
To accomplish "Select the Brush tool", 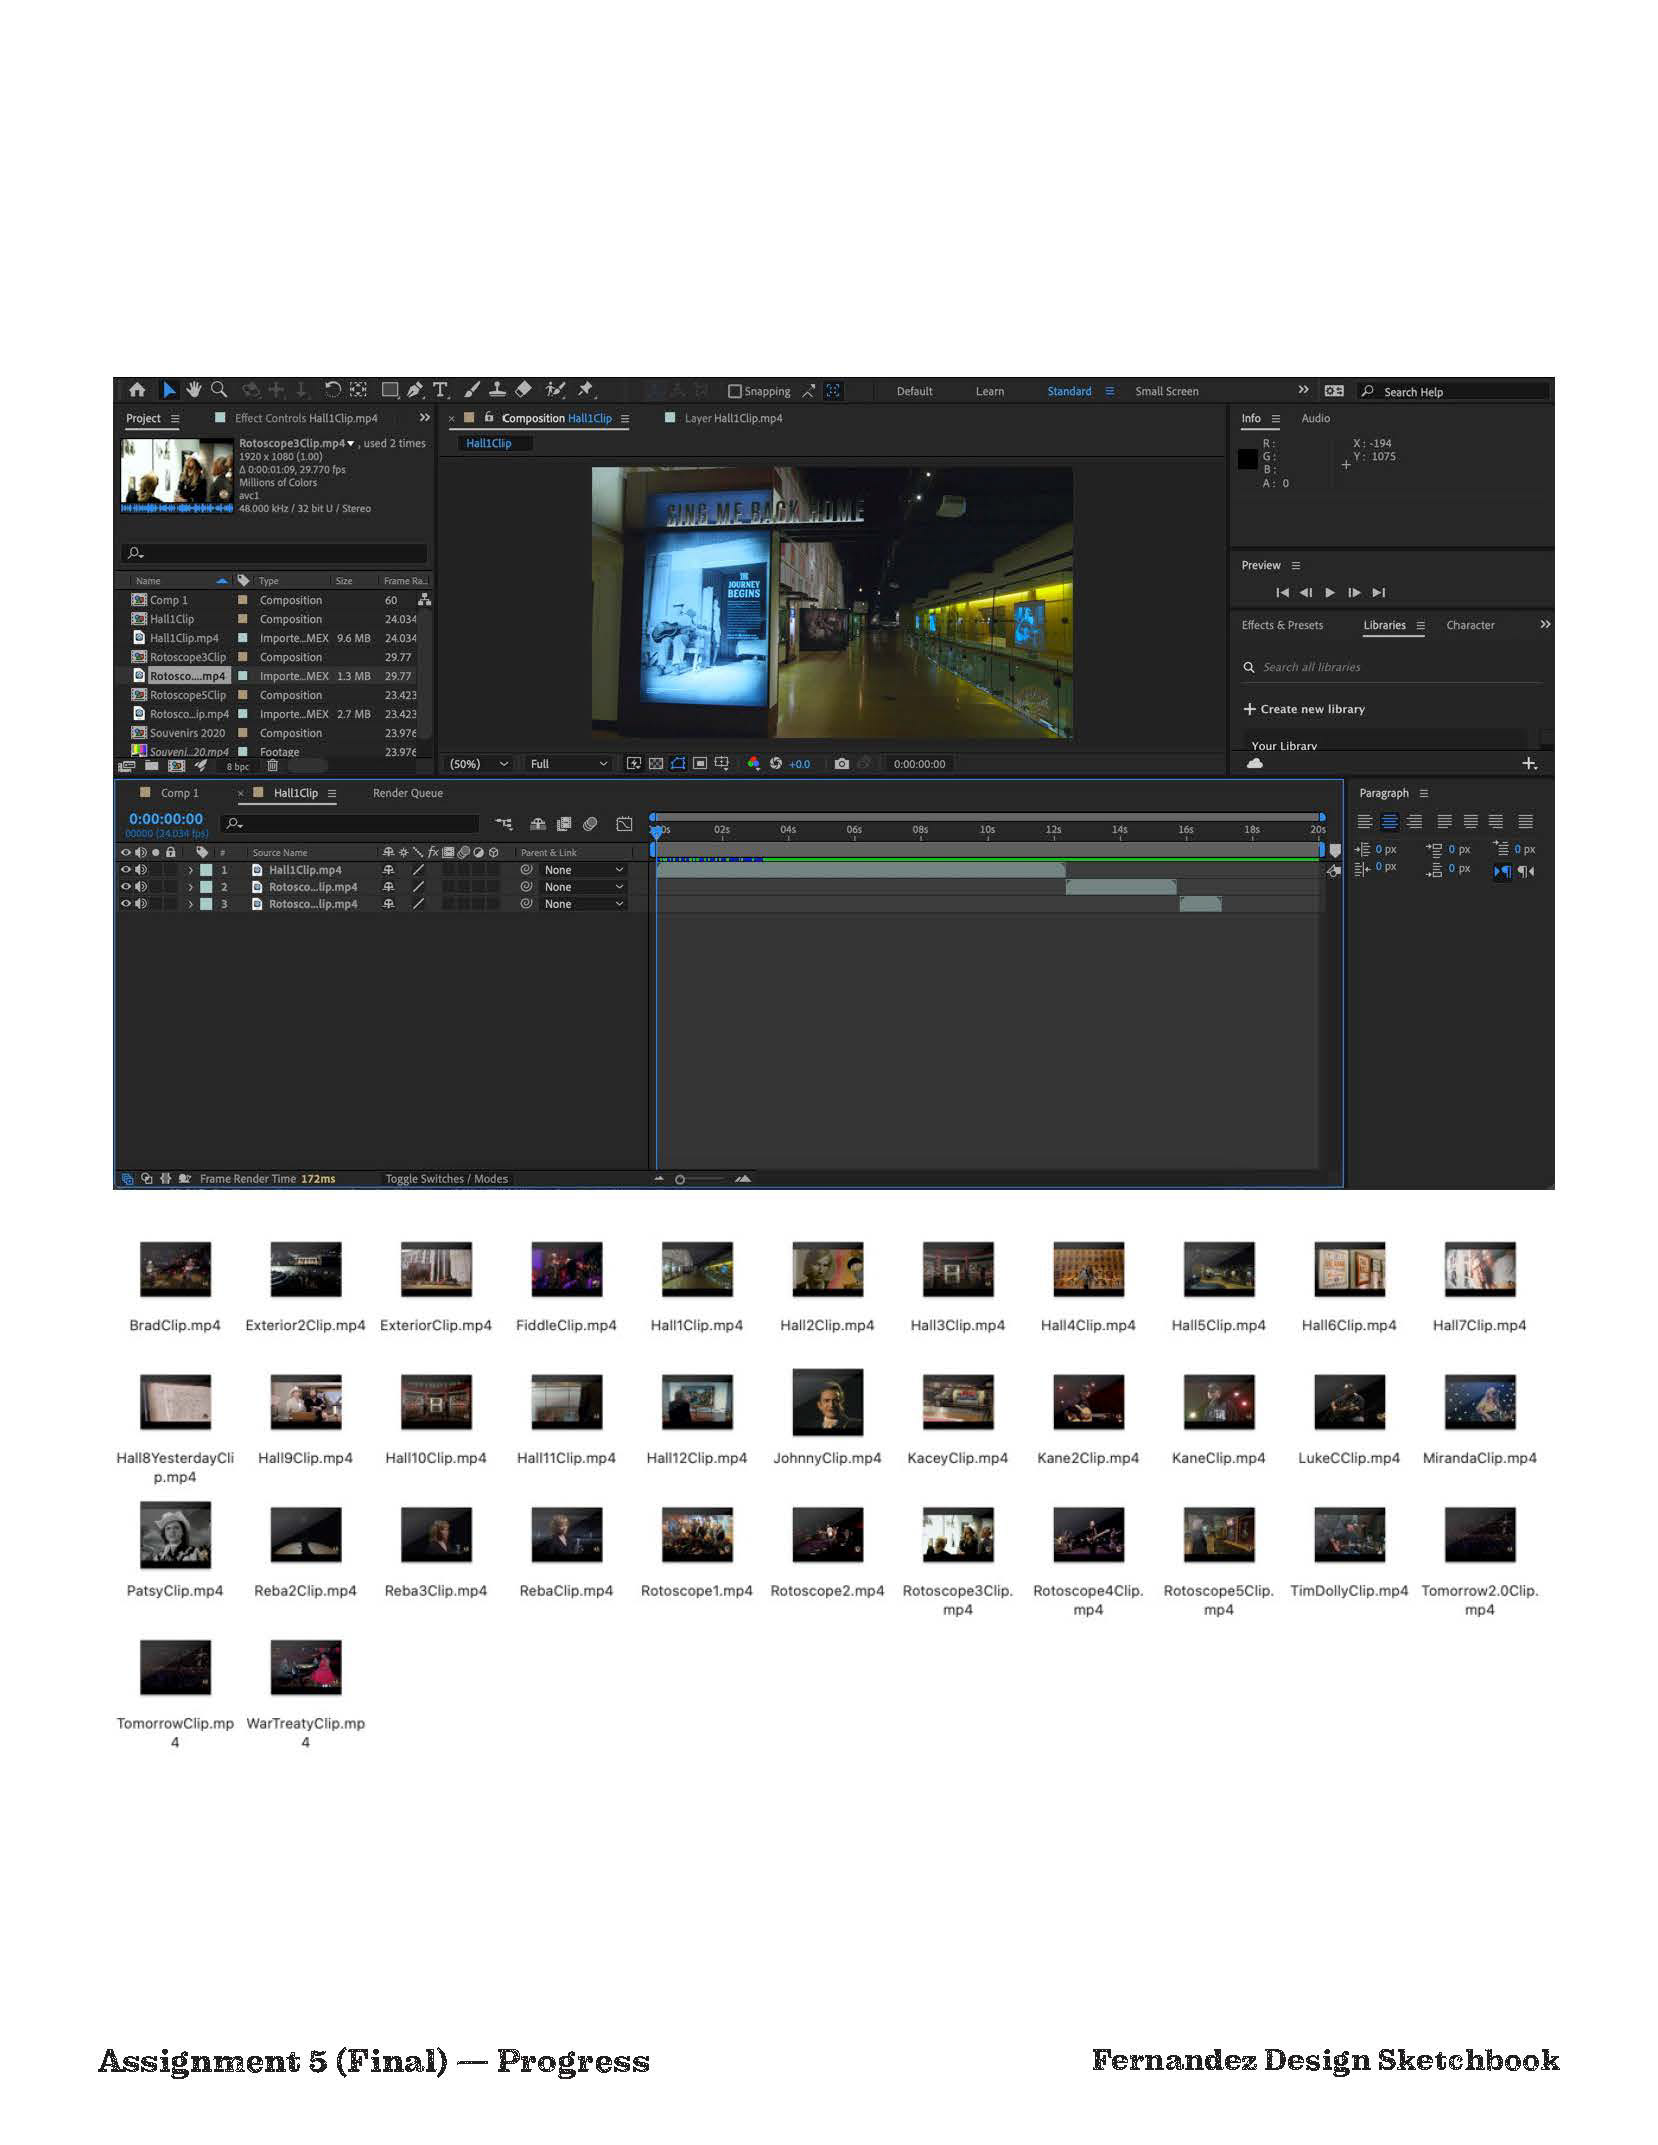I will pyautogui.click(x=472, y=390).
